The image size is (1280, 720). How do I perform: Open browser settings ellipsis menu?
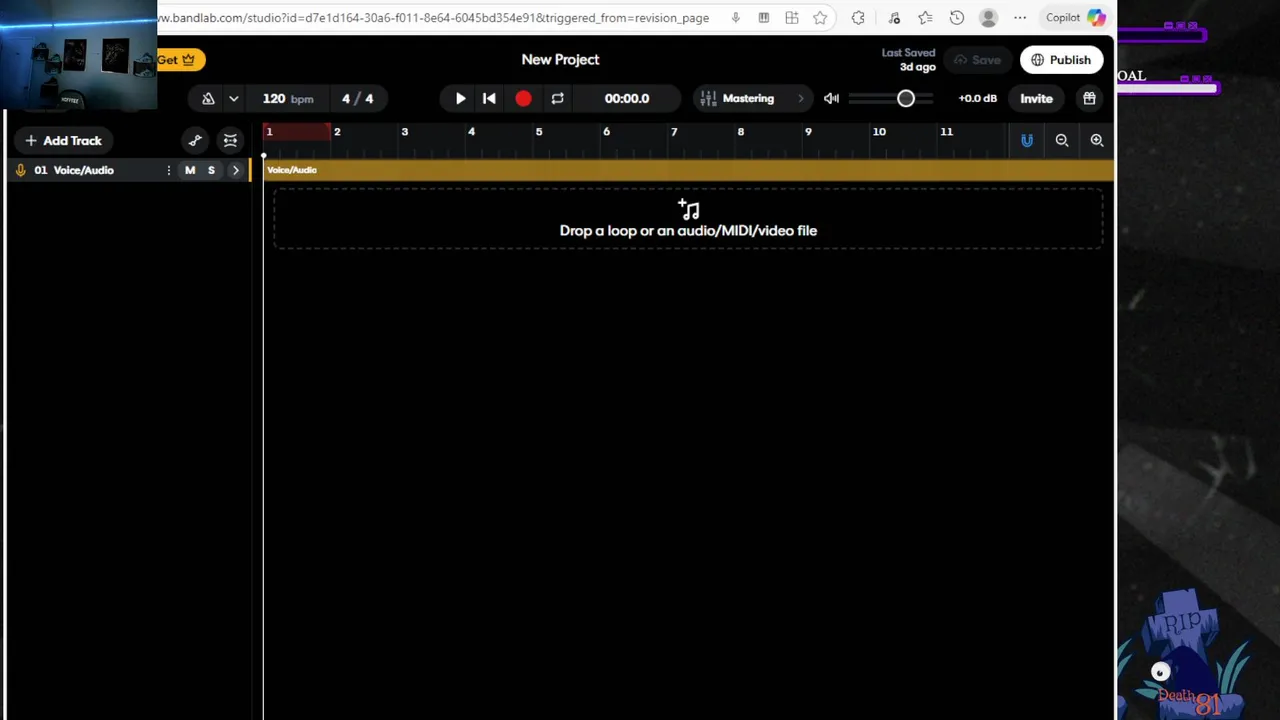click(1020, 18)
